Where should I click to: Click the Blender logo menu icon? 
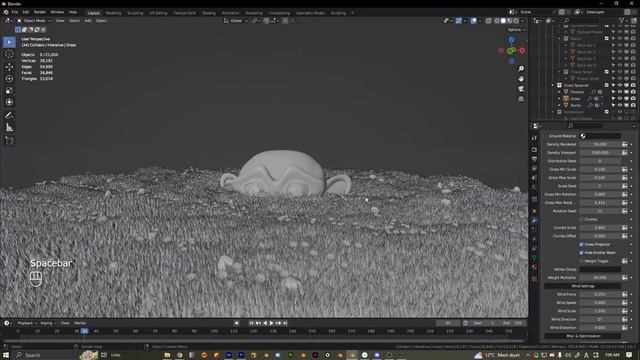(6, 12)
